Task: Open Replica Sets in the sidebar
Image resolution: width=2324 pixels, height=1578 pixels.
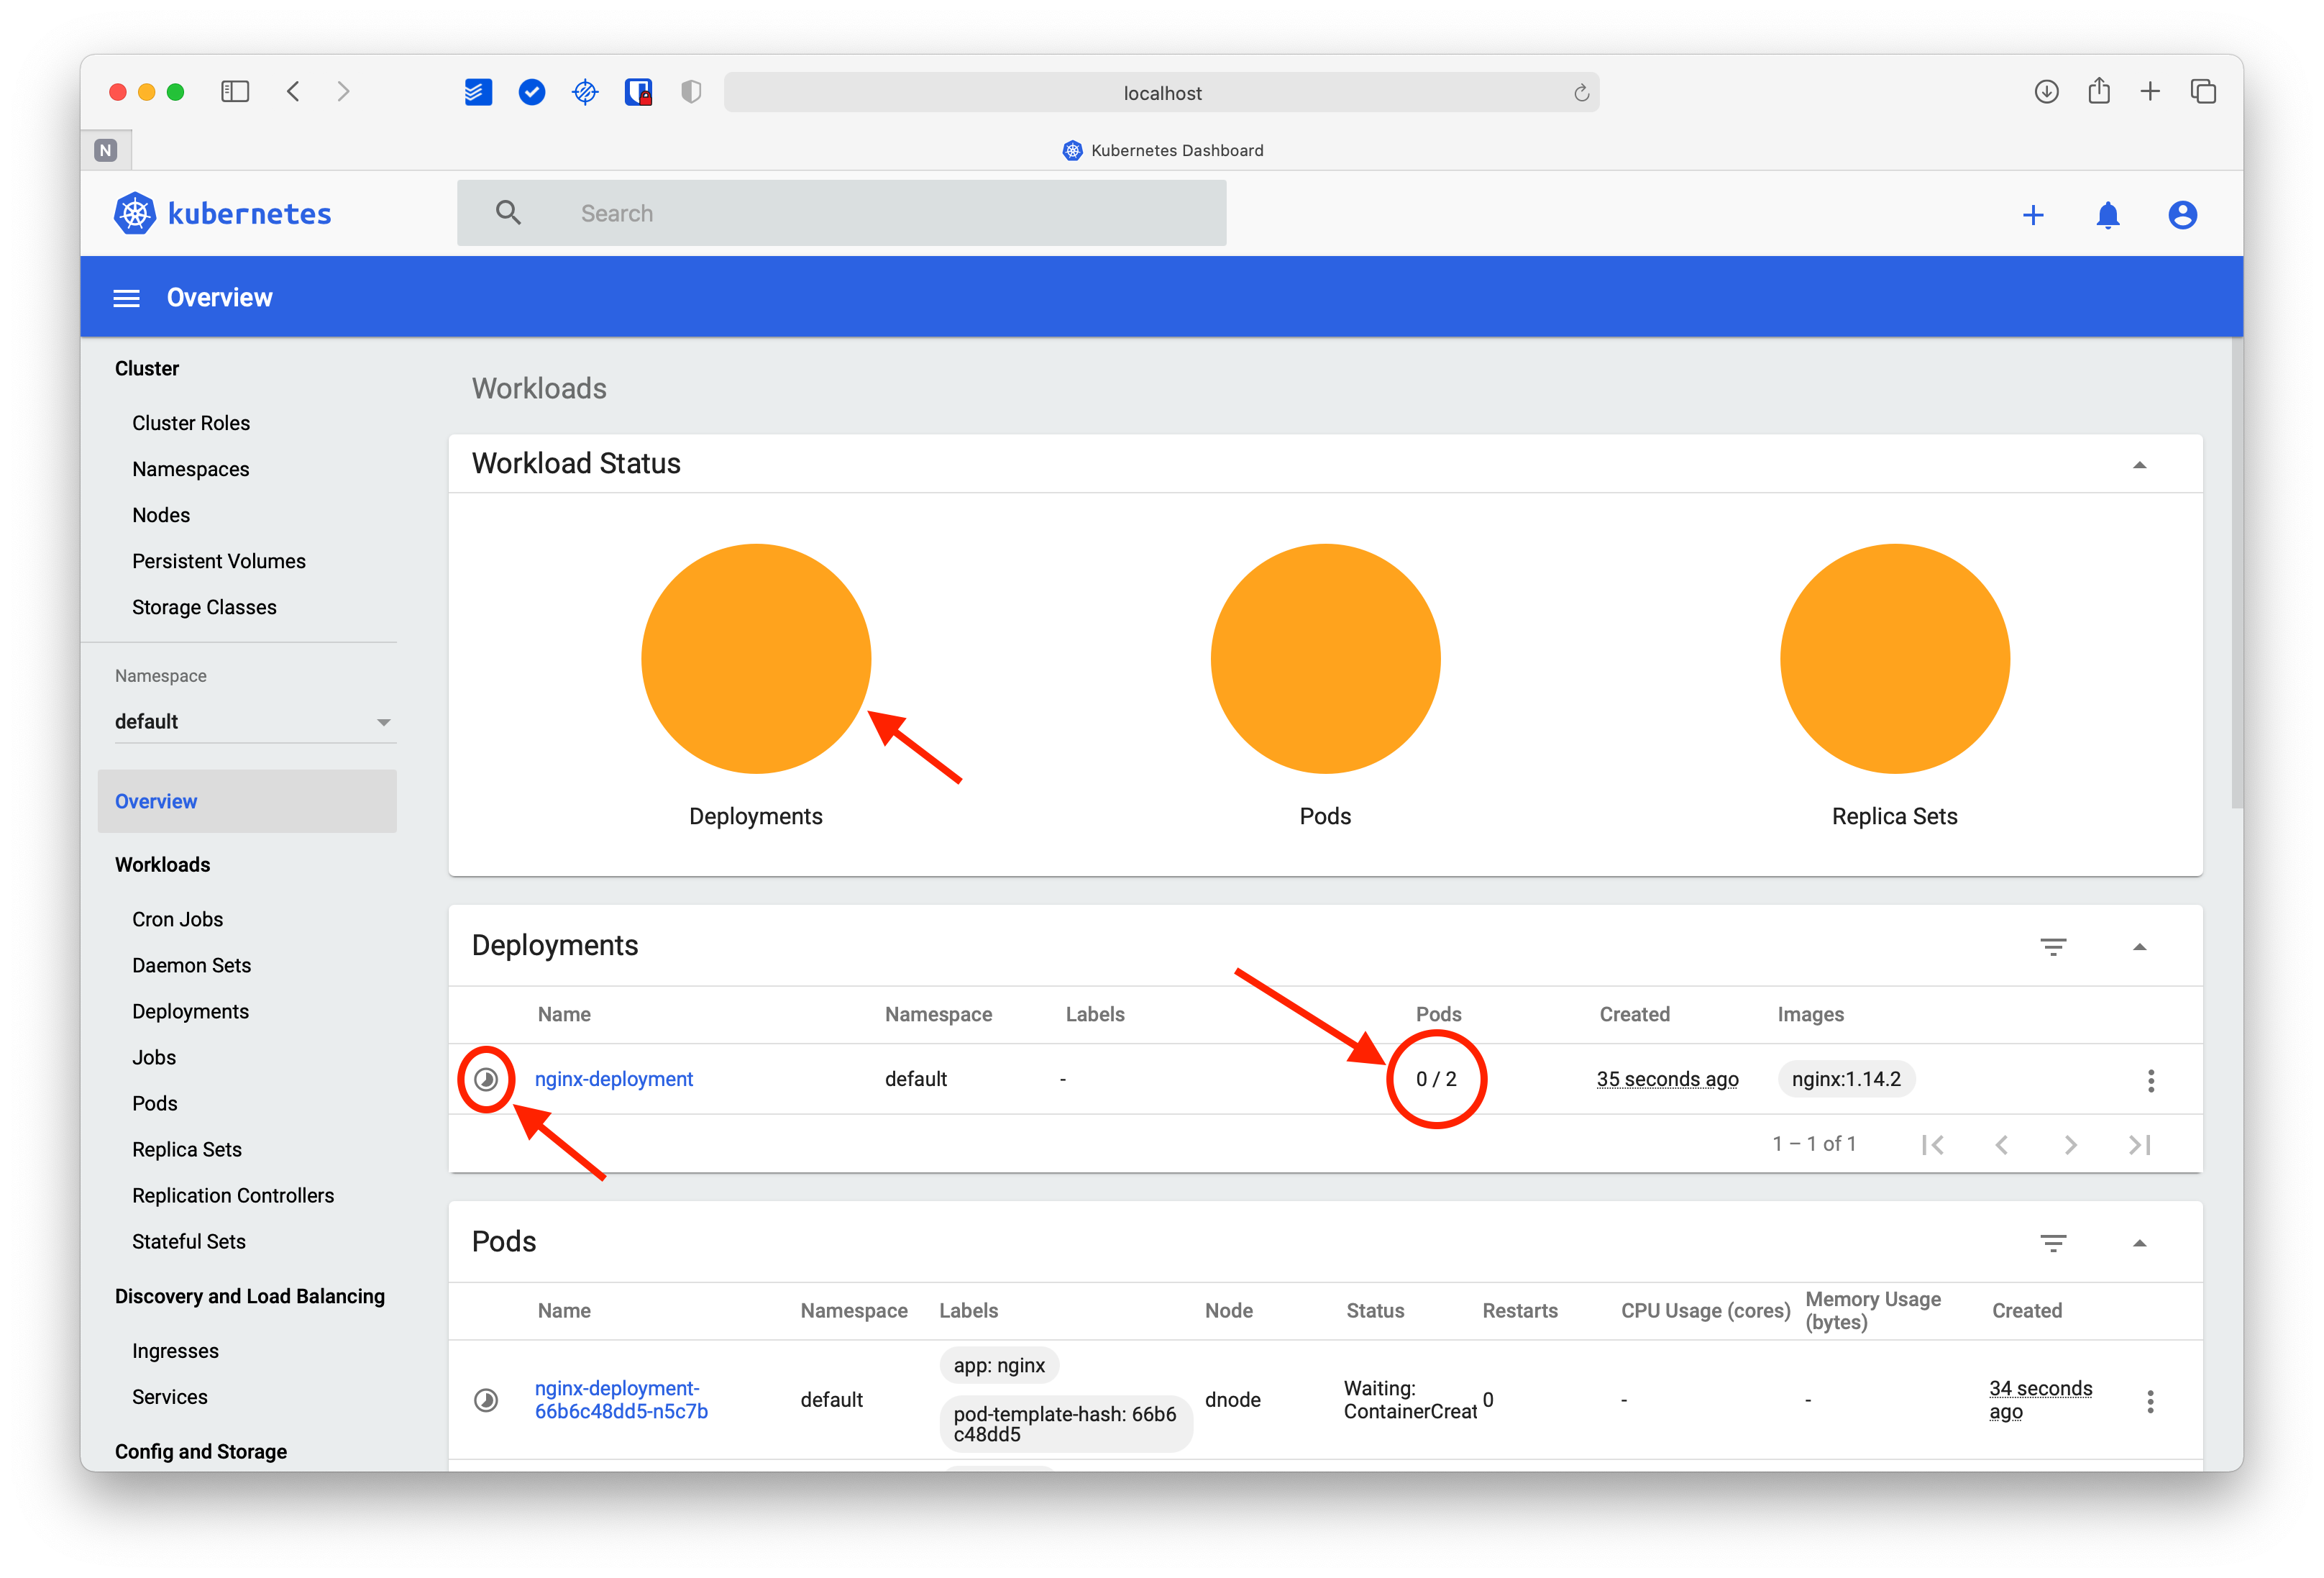Action: coord(186,1149)
